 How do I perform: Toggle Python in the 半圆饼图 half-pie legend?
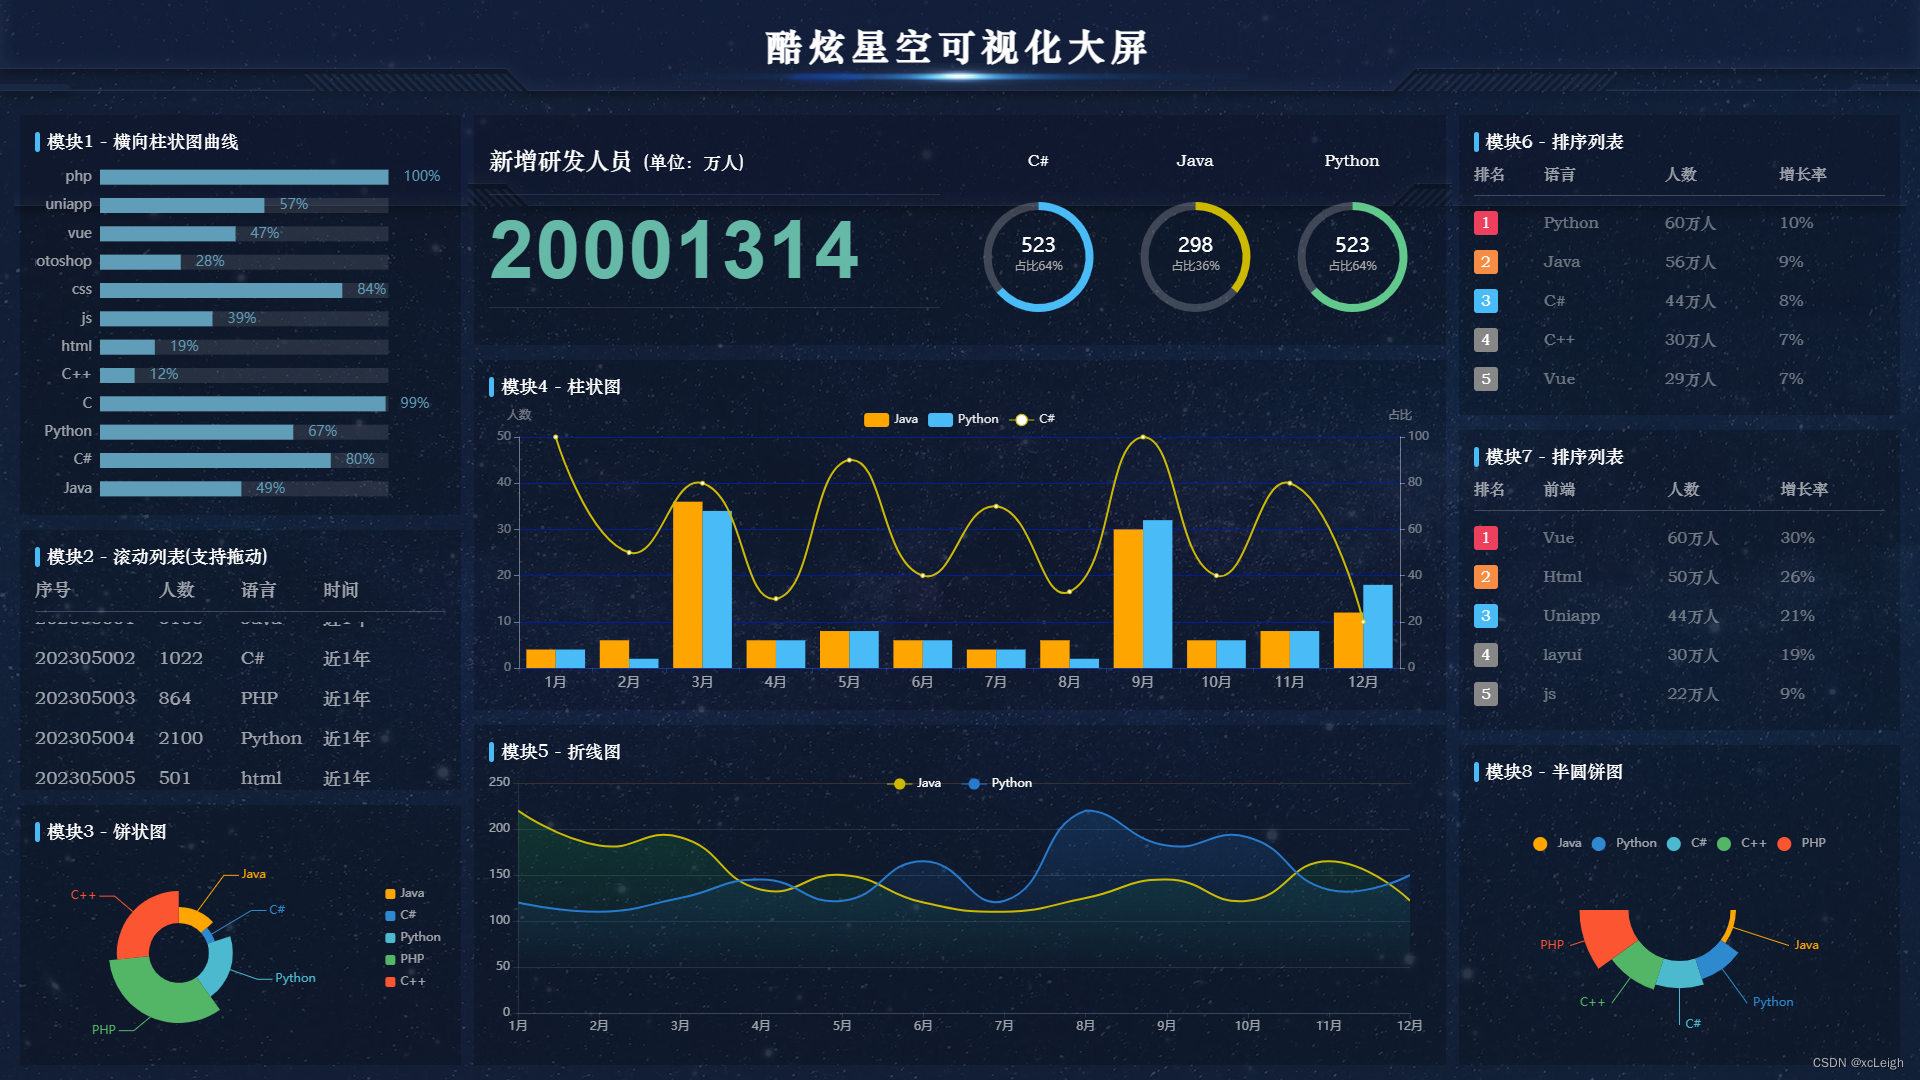tap(1624, 843)
